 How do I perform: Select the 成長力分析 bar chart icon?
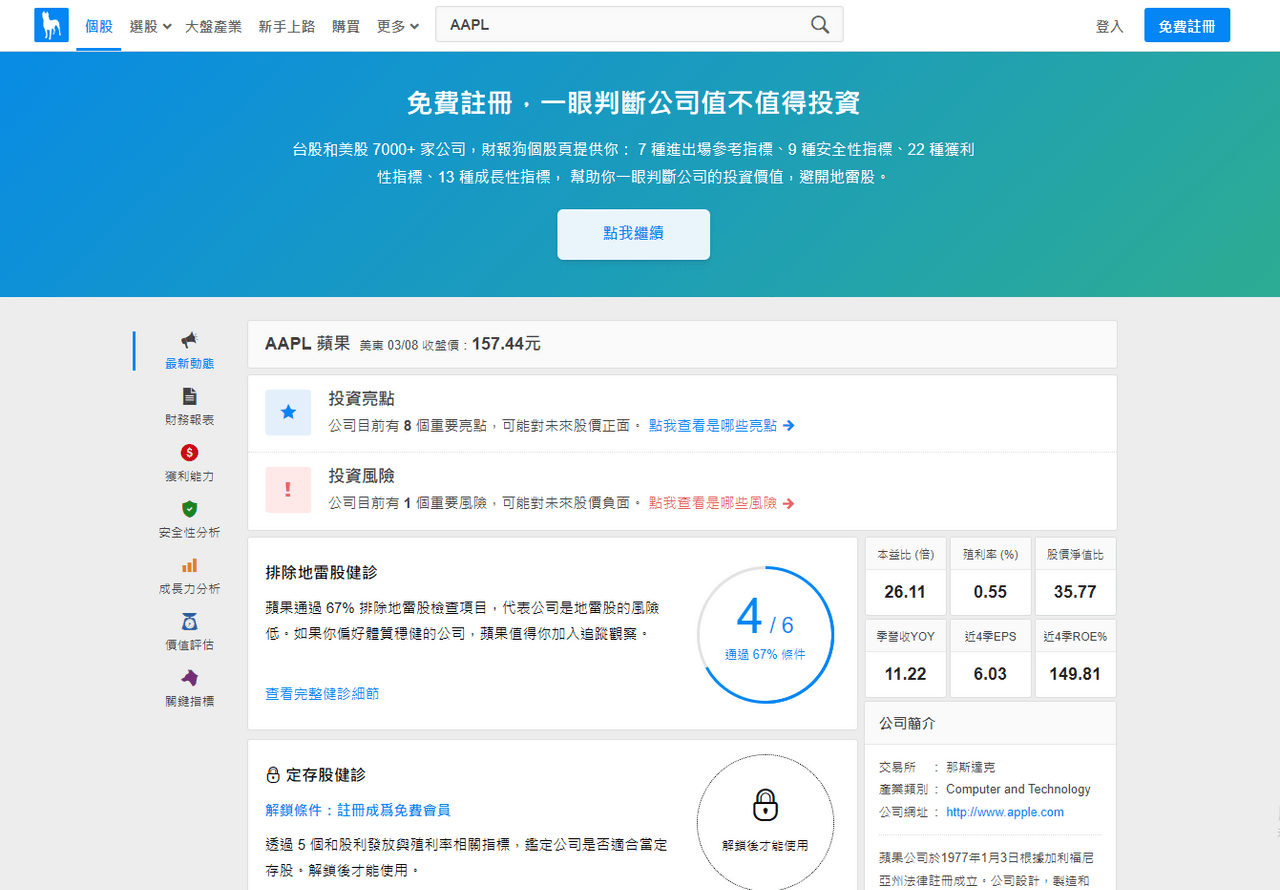pos(188,567)
